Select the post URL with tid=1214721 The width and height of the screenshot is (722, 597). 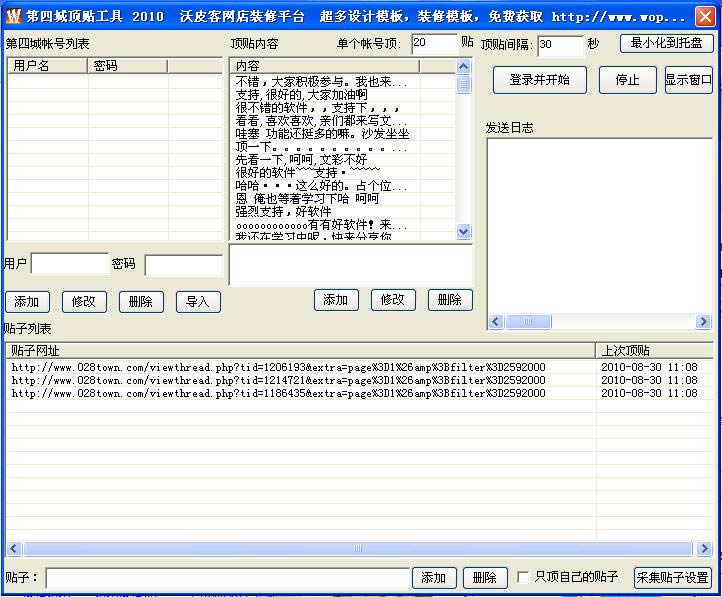(279, 380)
